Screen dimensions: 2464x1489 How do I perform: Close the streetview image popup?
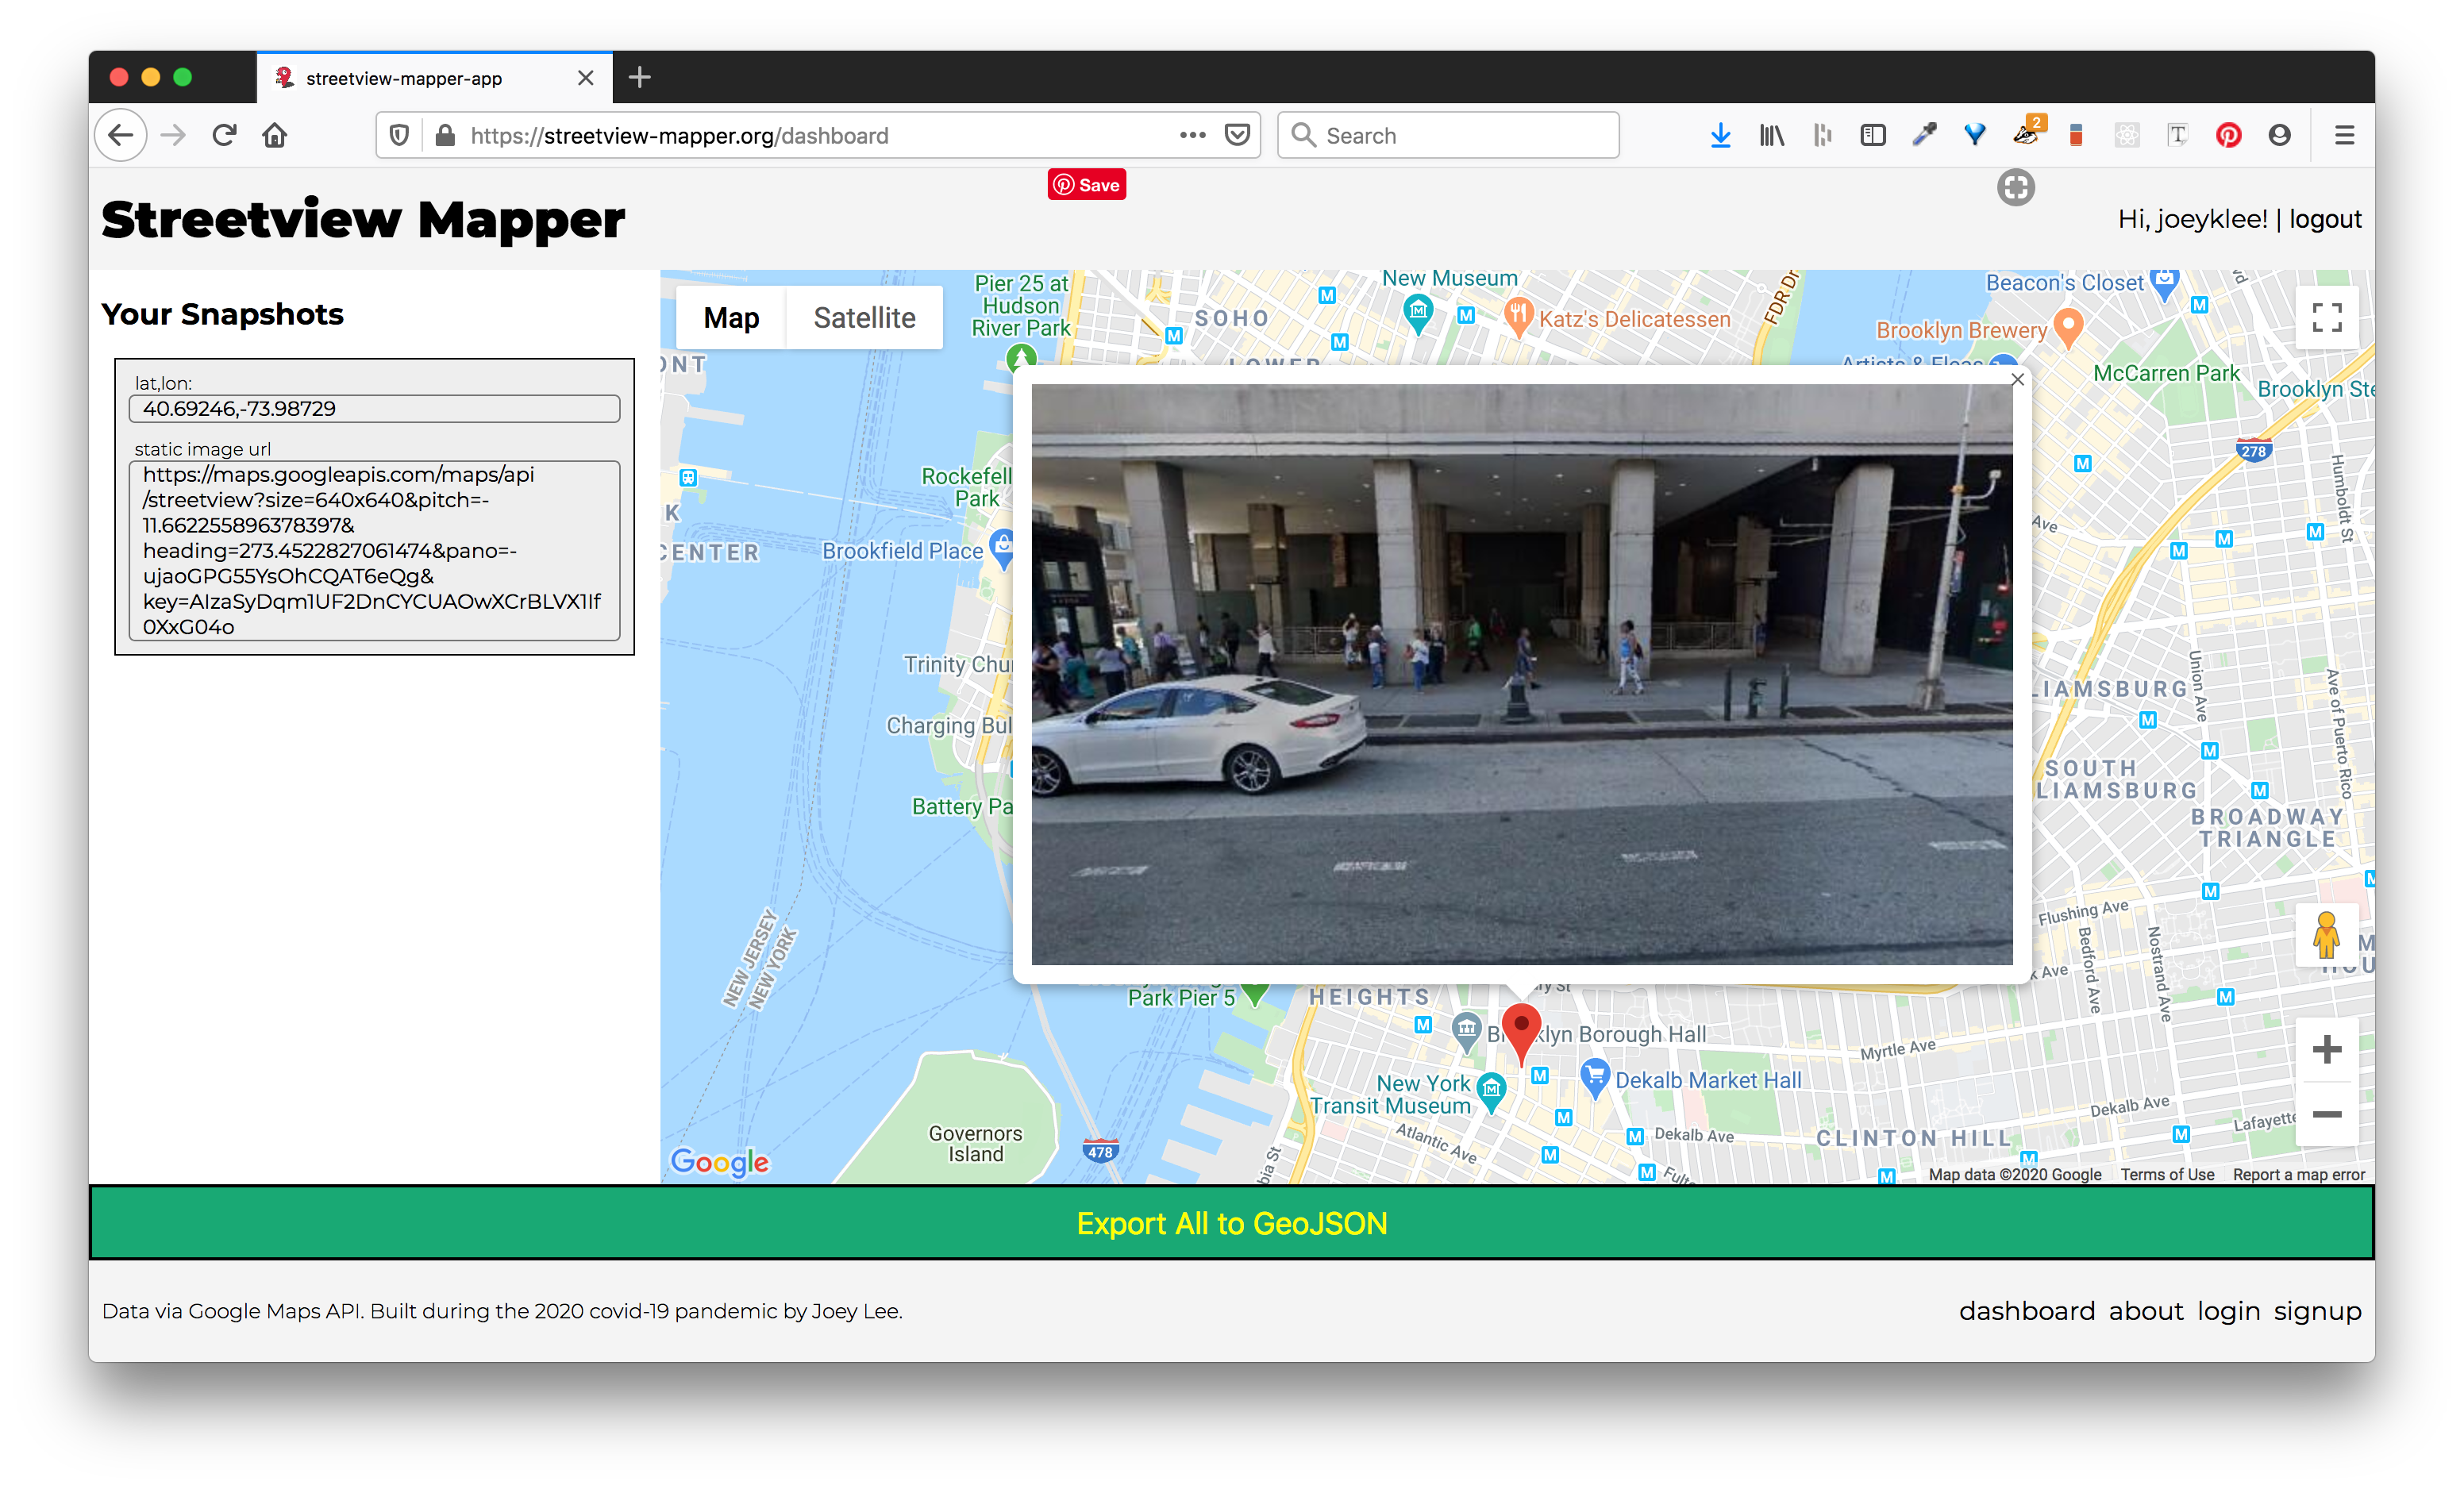tap(2017, 380)
